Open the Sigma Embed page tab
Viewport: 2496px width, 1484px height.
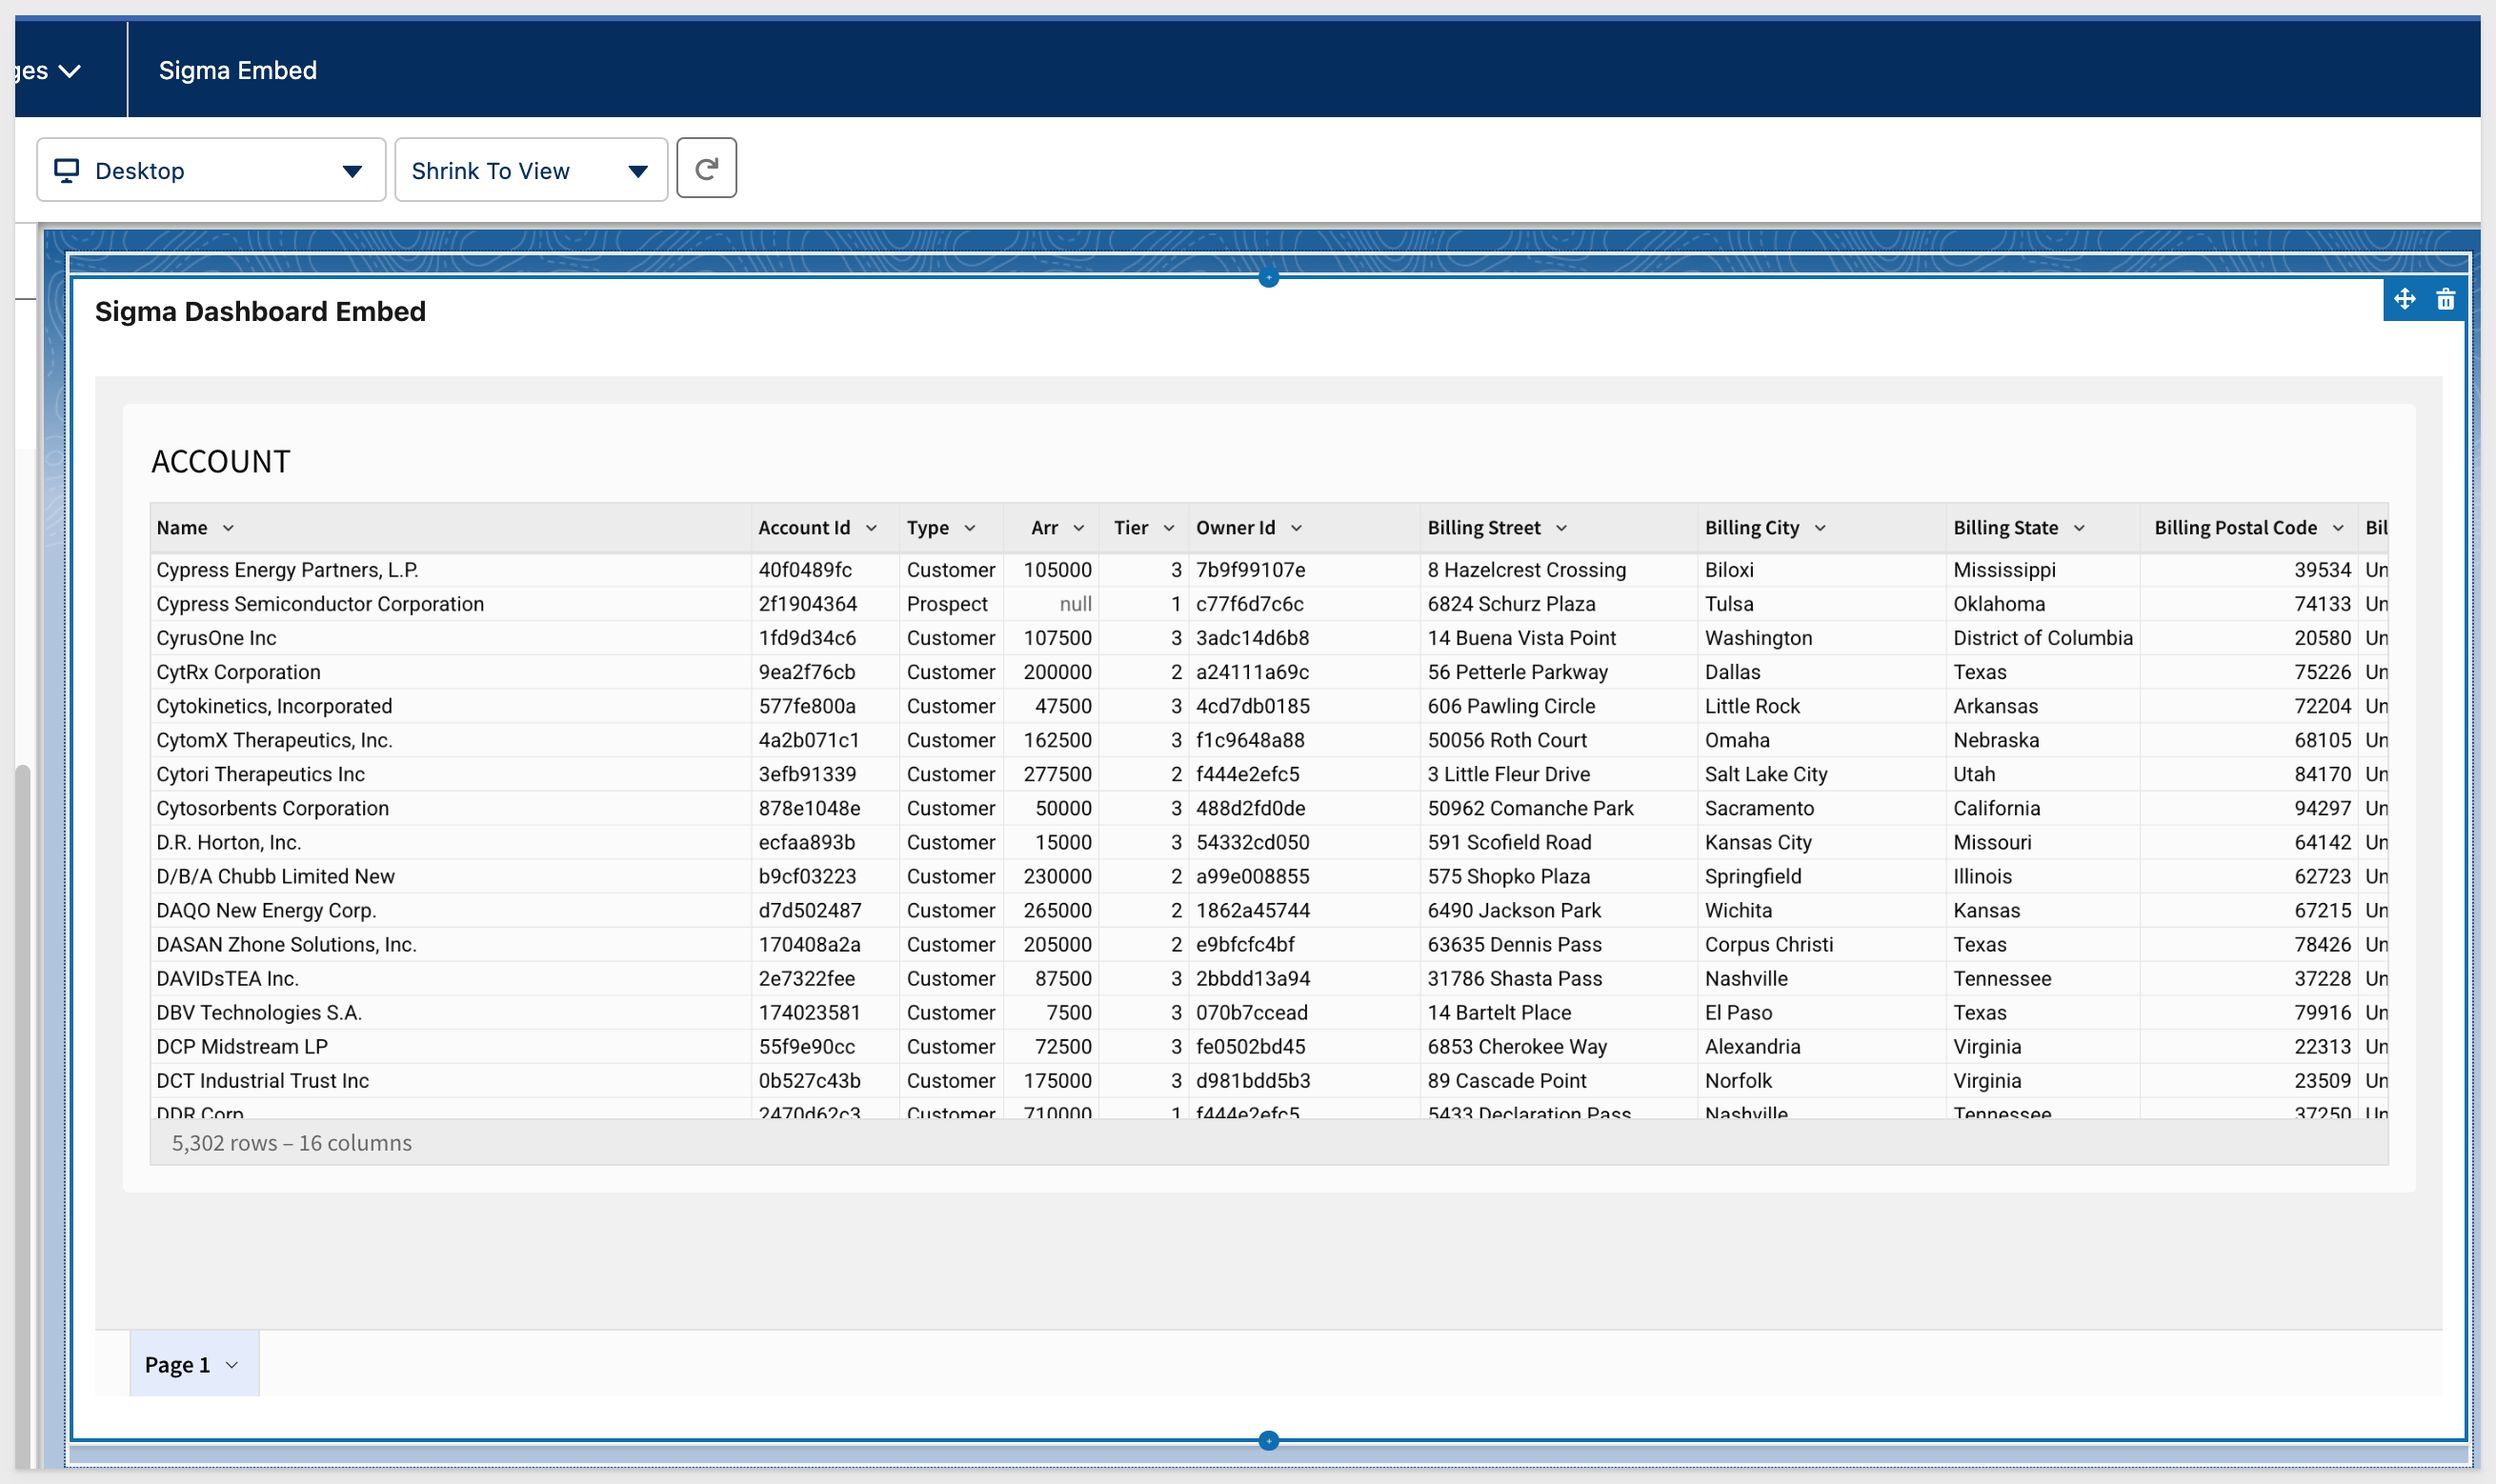(238, 70)
